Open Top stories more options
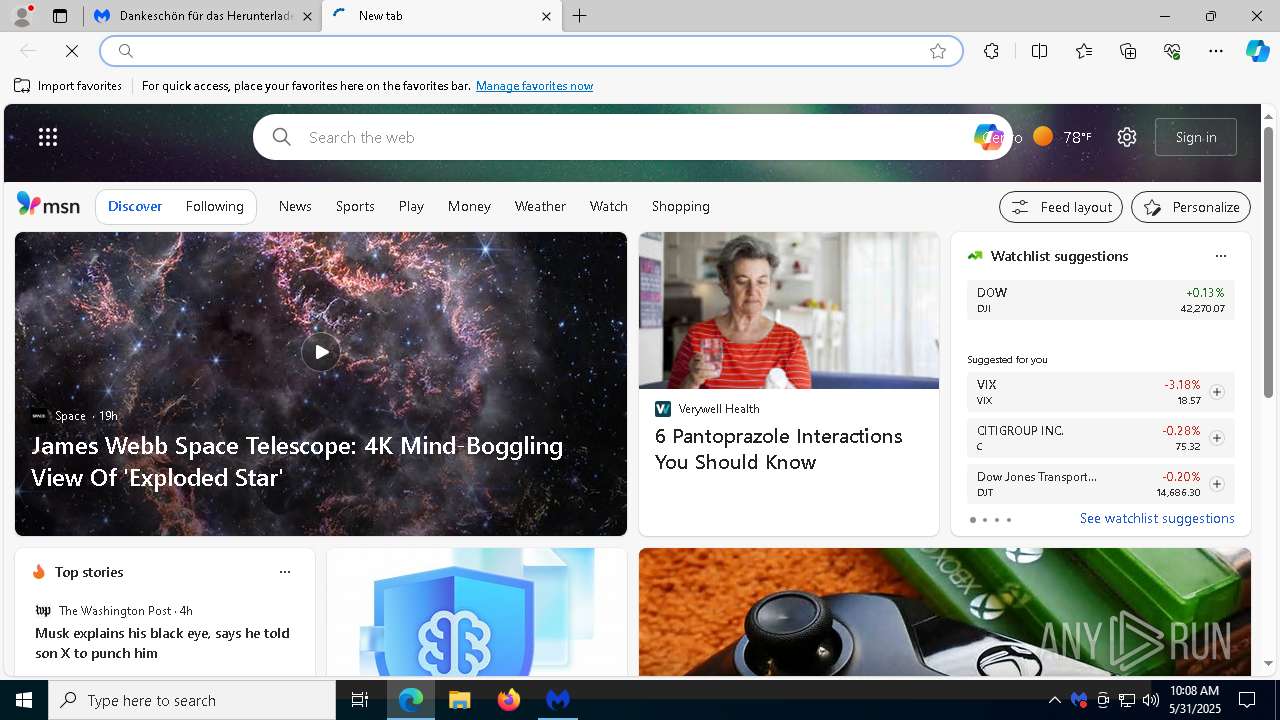 [285, 572]
